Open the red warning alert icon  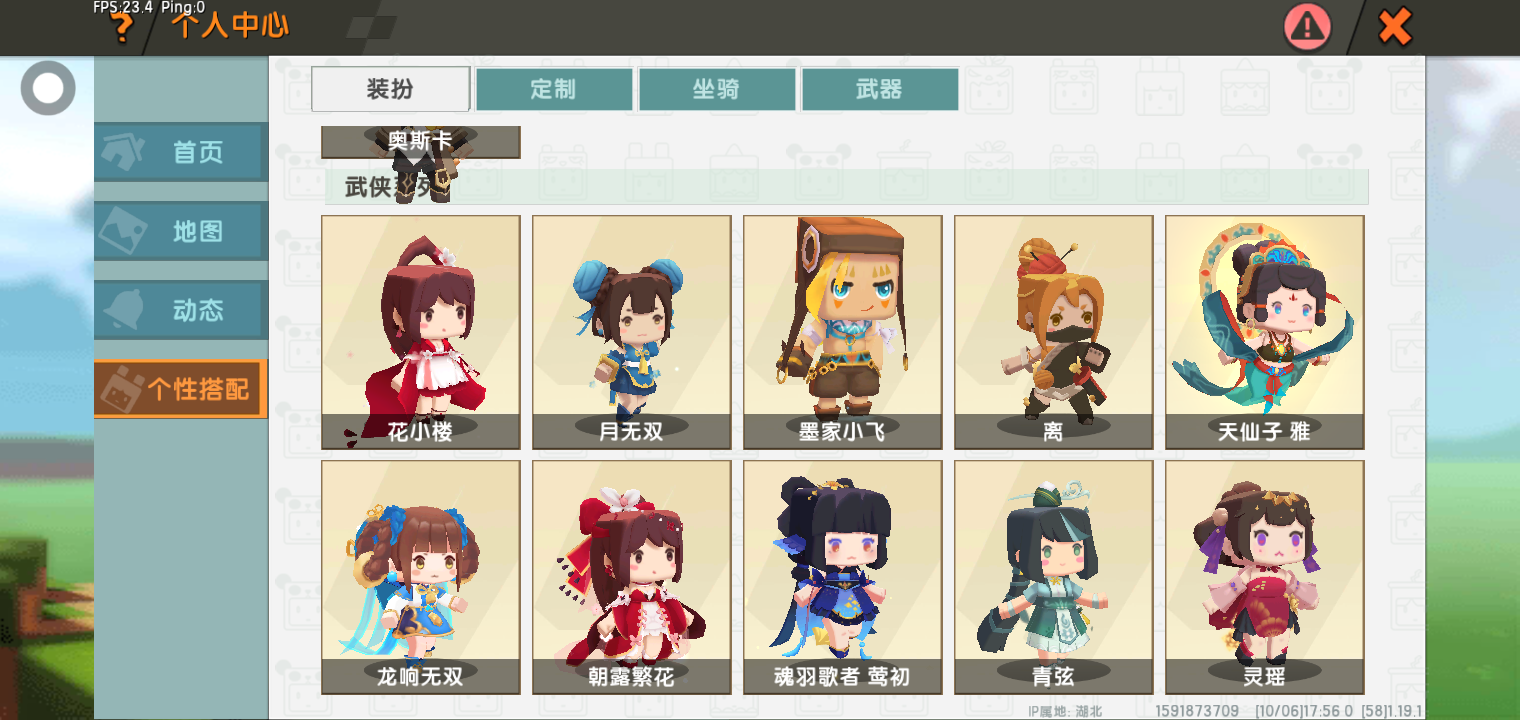point(1308,27)
